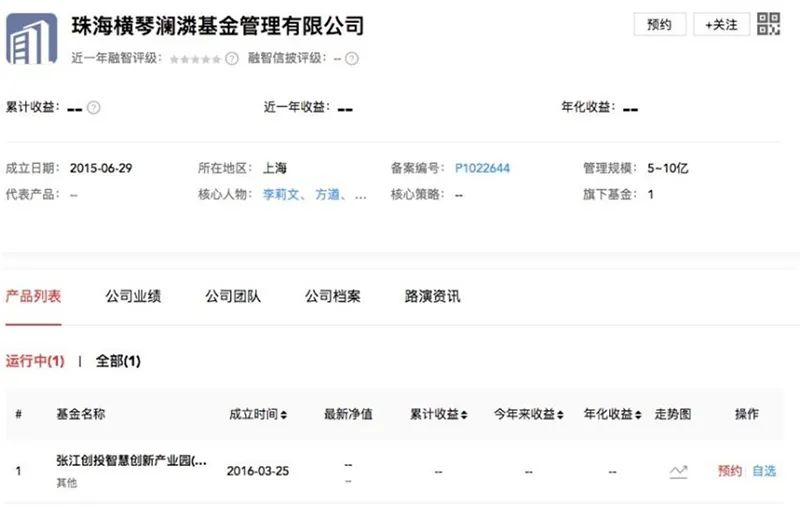Open core person link 方道
800x509 pixels.
[328, 194]
